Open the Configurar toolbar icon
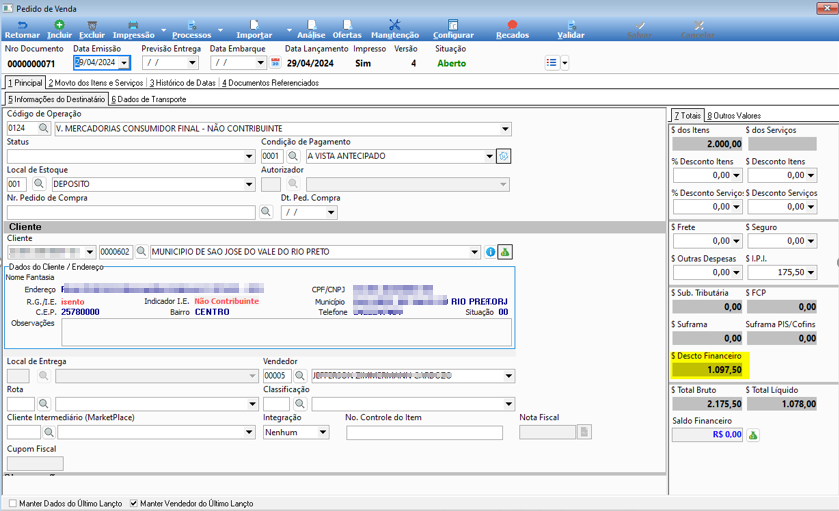Viewport: 839px width, 511px height. tap(453, 25)
